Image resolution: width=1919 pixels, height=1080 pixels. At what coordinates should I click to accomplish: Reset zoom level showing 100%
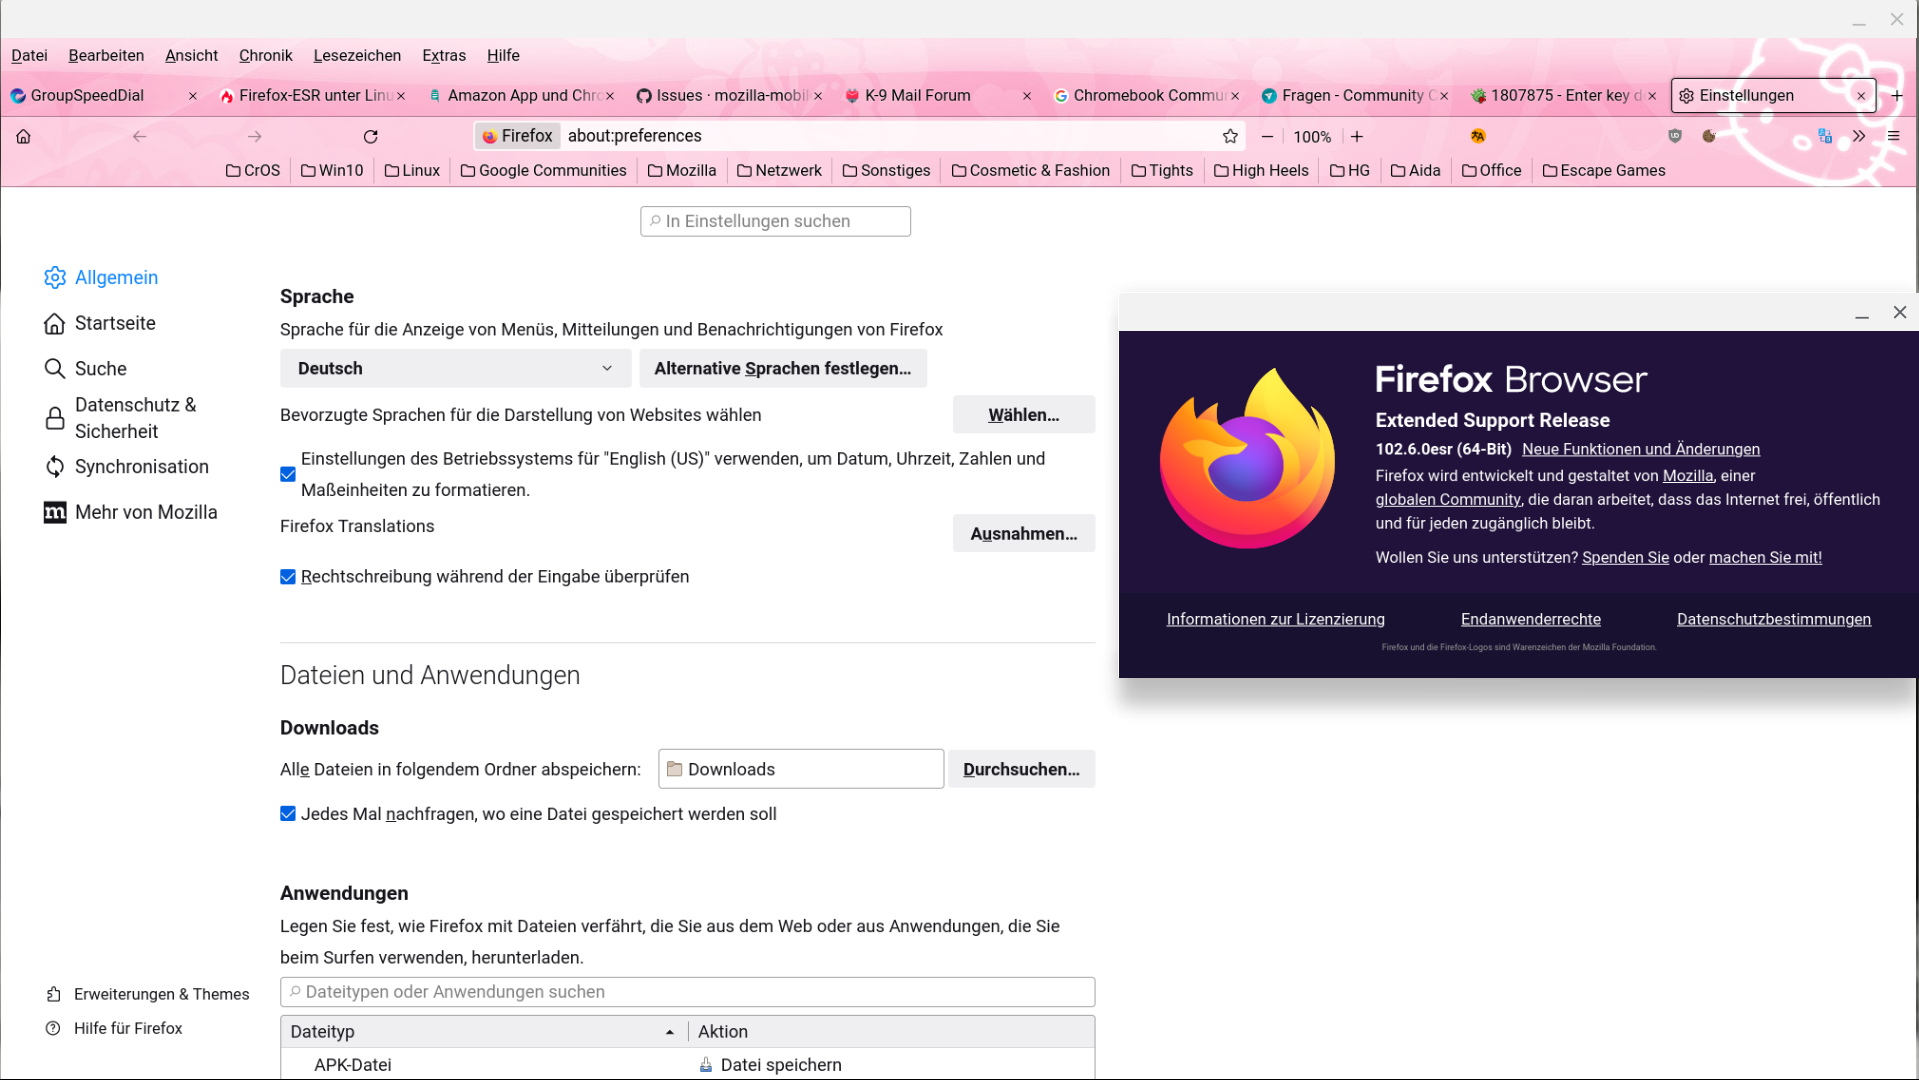pos(1312,137)
